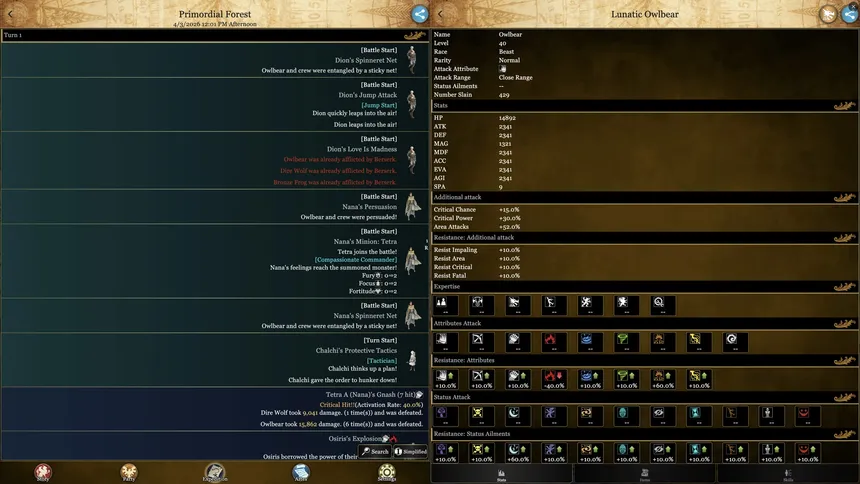Select the HP 14892 stat row
The width and height of the screenshot is (860, 484).
click(645, 118)
